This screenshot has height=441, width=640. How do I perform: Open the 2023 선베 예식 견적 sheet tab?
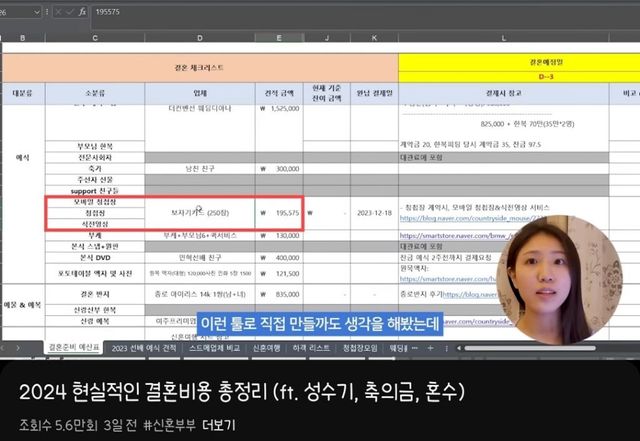tap(147, 348)
